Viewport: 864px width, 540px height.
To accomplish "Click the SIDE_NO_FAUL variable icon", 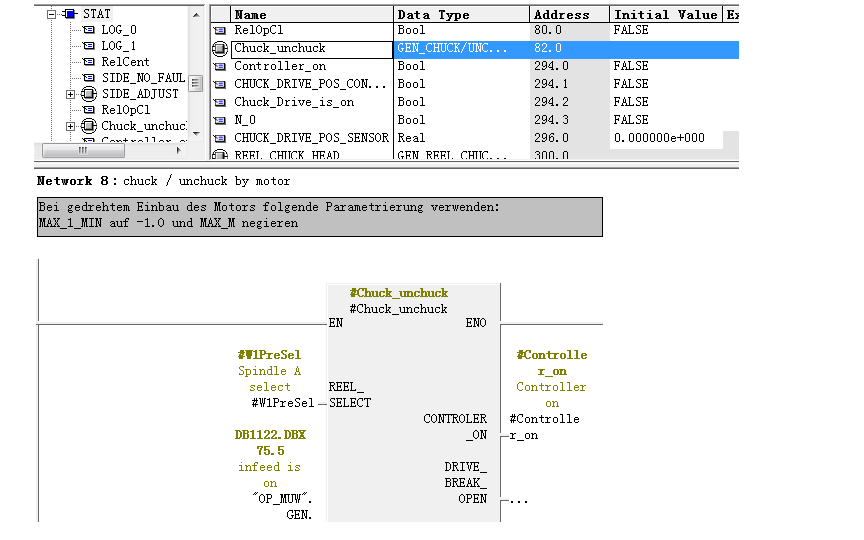I will tap(88, 78).
